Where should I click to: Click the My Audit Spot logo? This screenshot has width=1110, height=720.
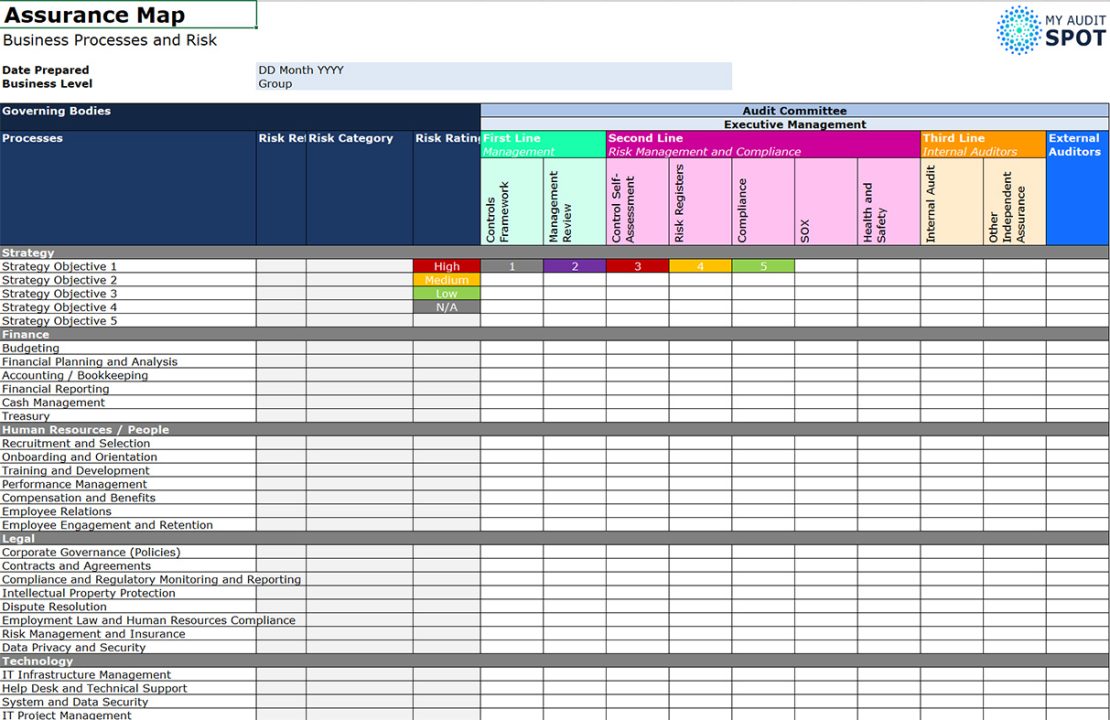coord(1050,30)
